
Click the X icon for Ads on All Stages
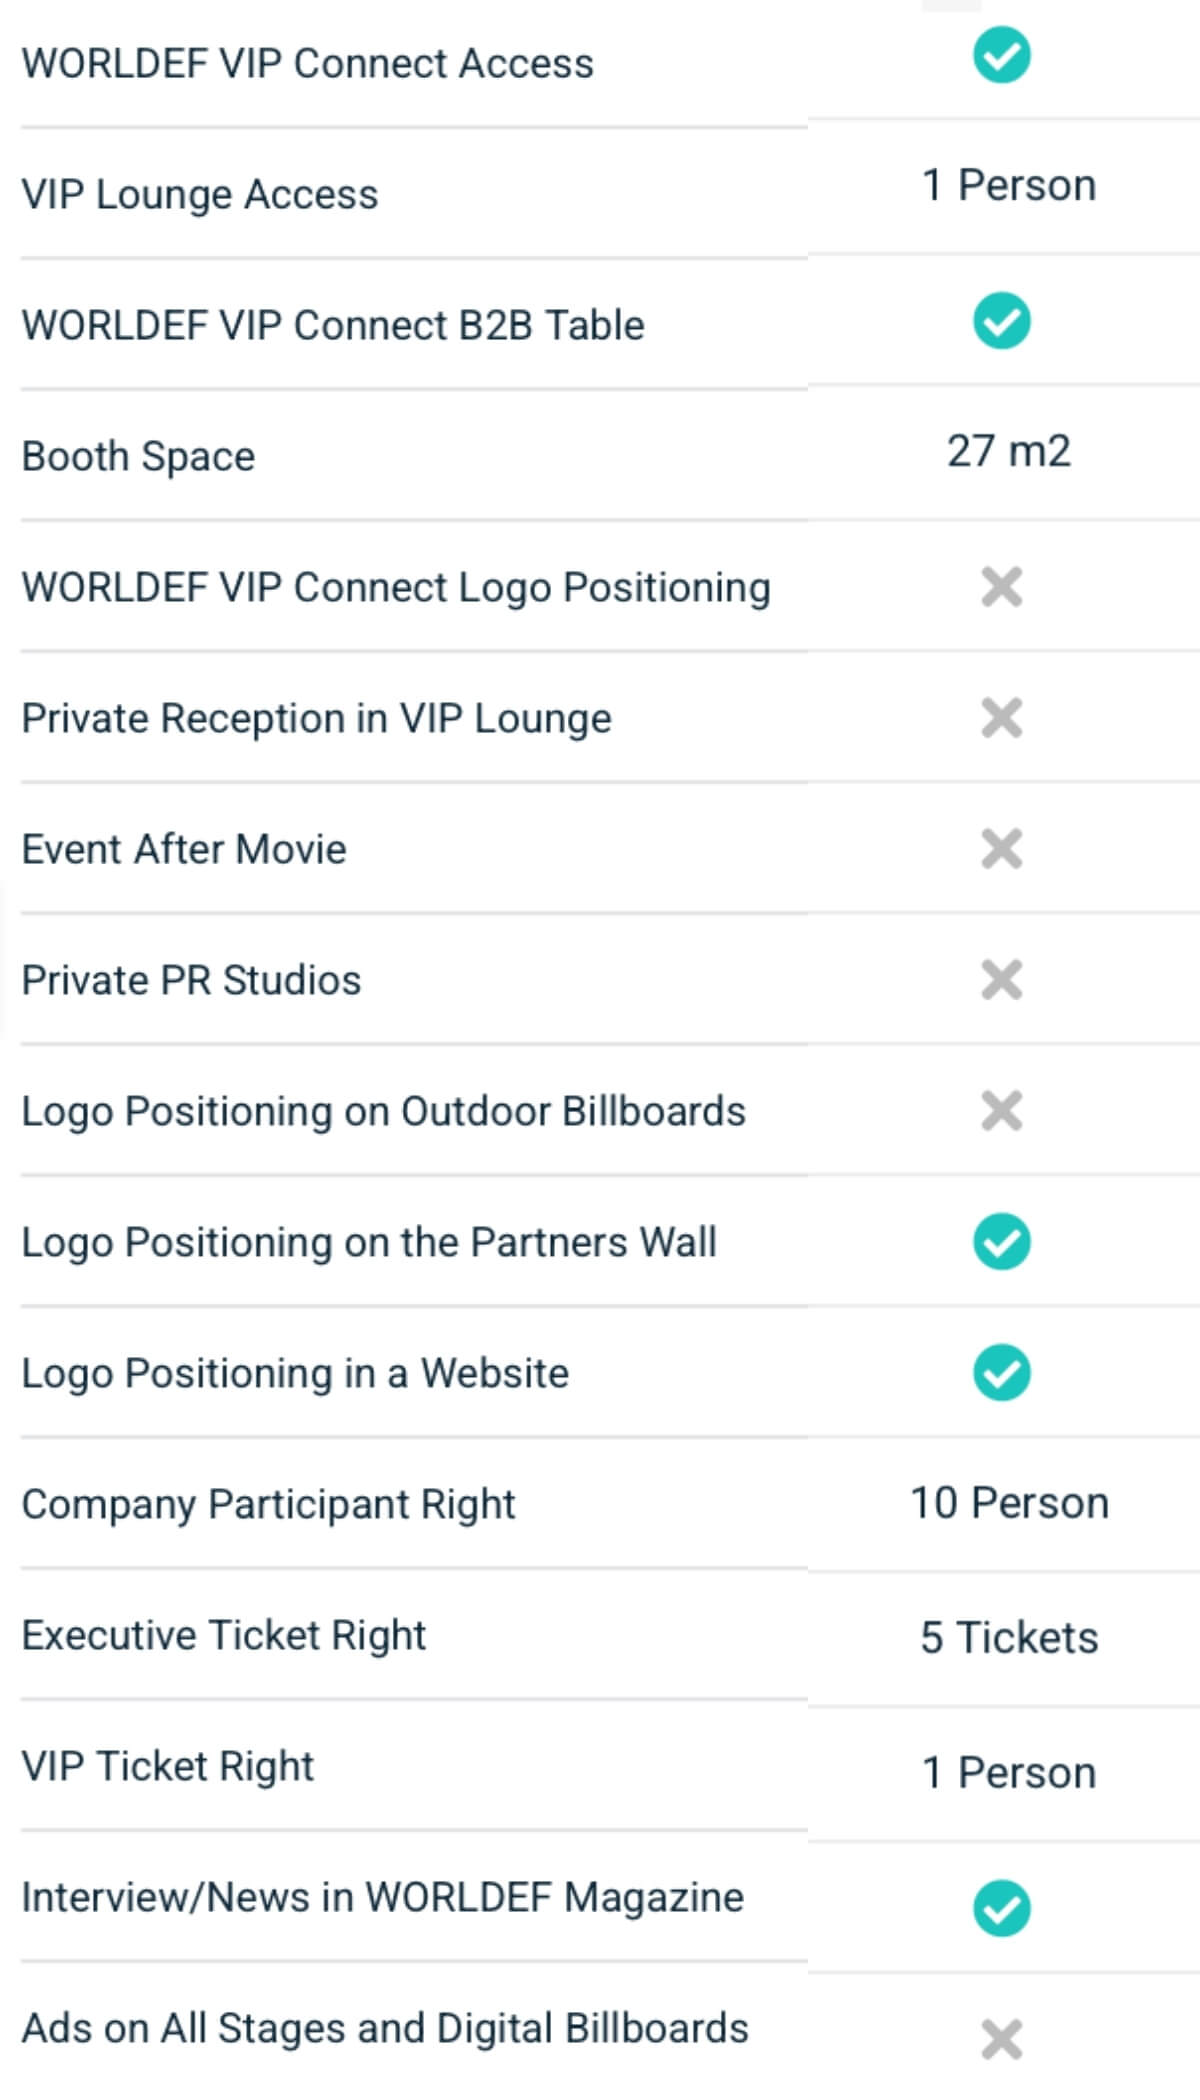(1001, 2040)
